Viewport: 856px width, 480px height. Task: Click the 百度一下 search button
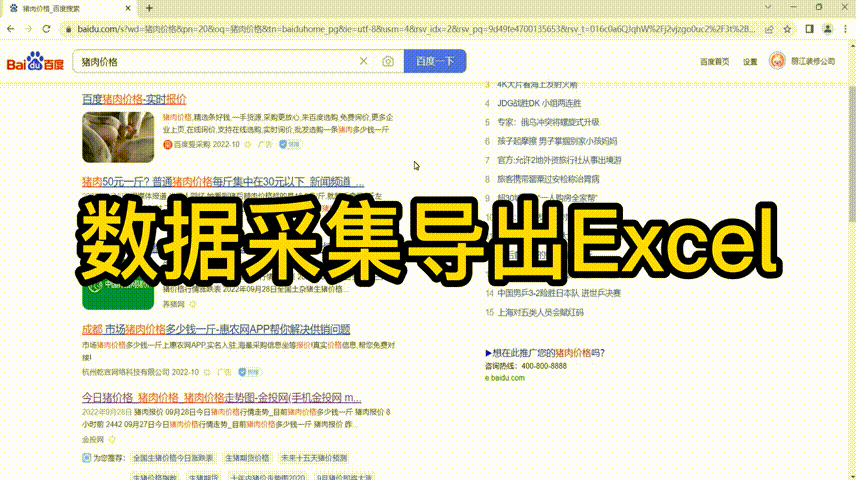[x=435, y=61]
